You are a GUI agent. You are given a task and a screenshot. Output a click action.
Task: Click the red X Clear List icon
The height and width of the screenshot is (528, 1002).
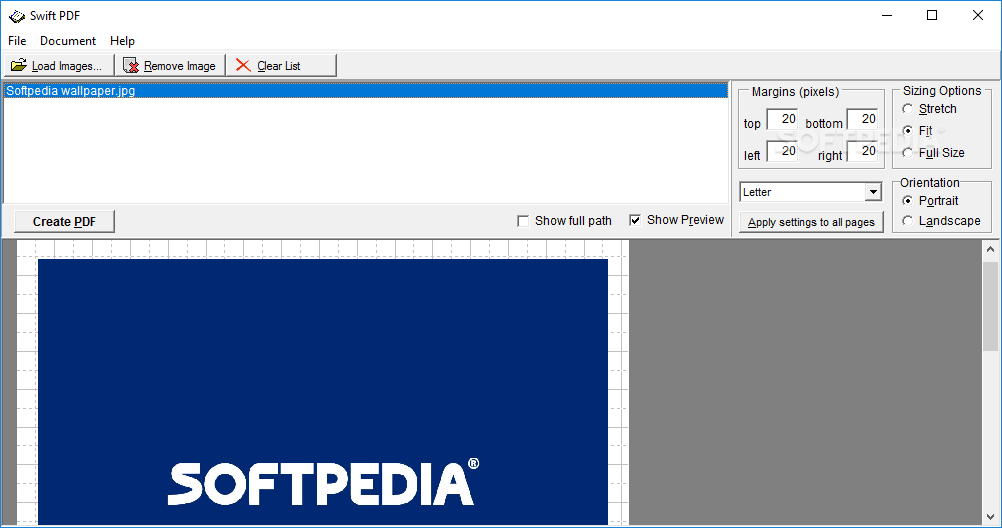click(243, 65)
